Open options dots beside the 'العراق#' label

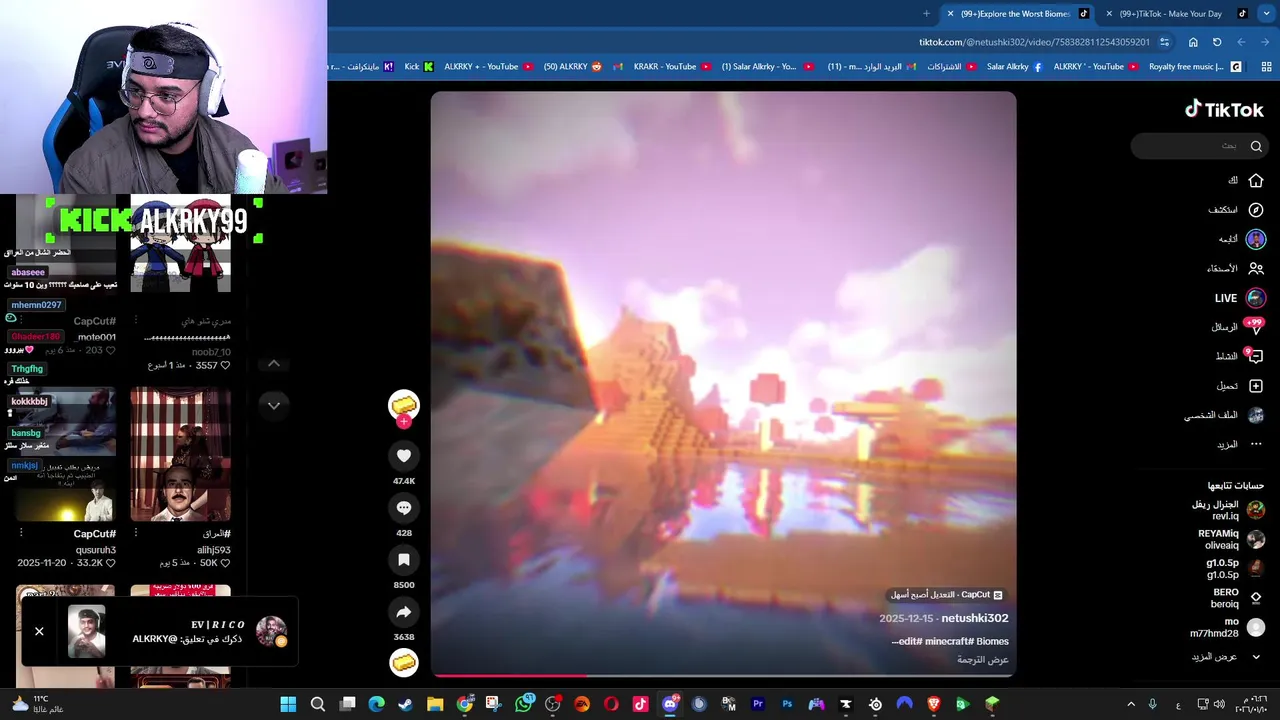pos(136,533)
